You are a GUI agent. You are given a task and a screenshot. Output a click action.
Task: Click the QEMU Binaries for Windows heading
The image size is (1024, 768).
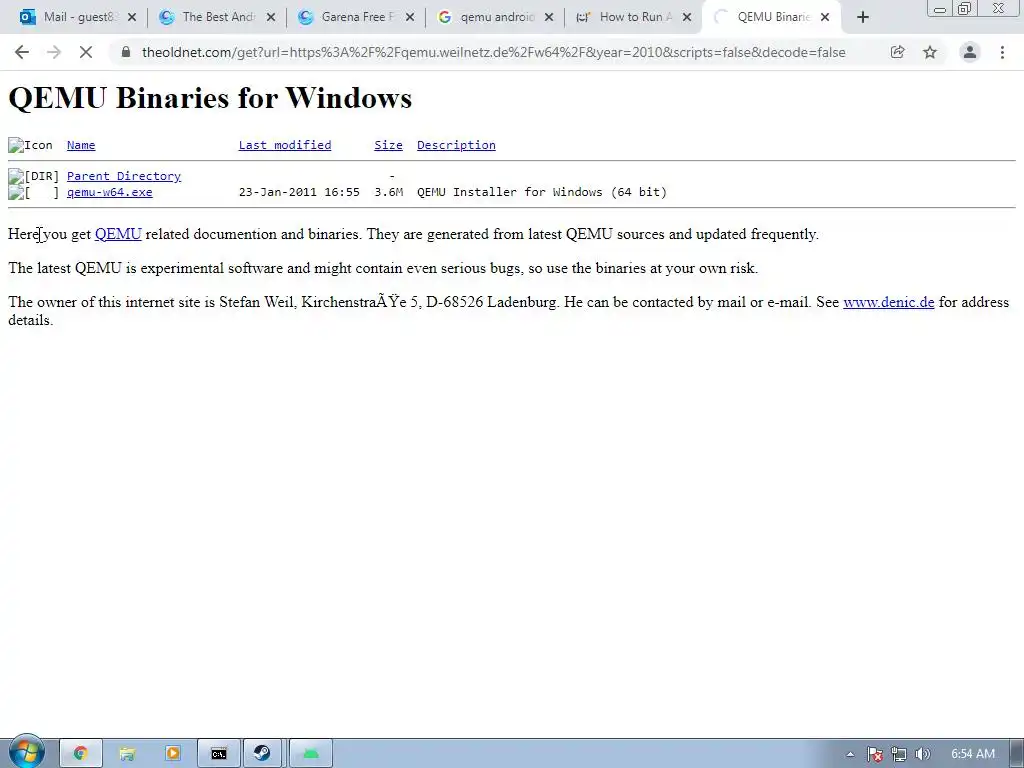(x=210, y=99)
